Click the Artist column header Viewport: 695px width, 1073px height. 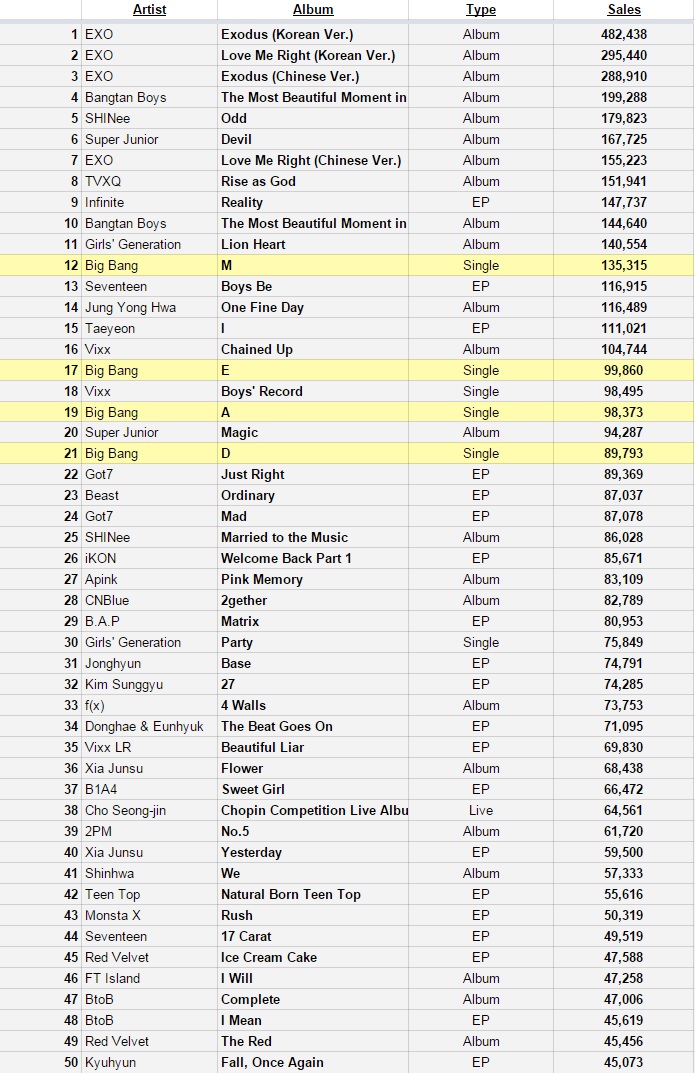(x=149, y=10)
